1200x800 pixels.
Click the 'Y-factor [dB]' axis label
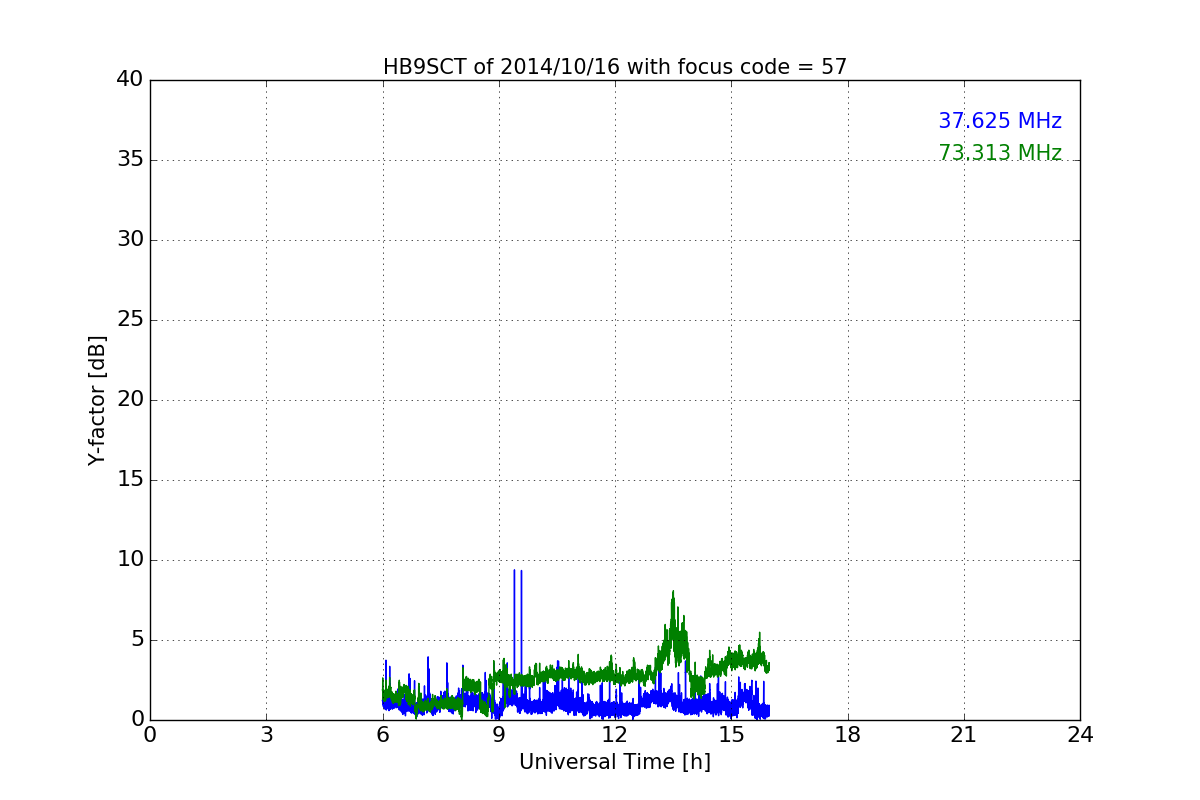pos(97,400)
